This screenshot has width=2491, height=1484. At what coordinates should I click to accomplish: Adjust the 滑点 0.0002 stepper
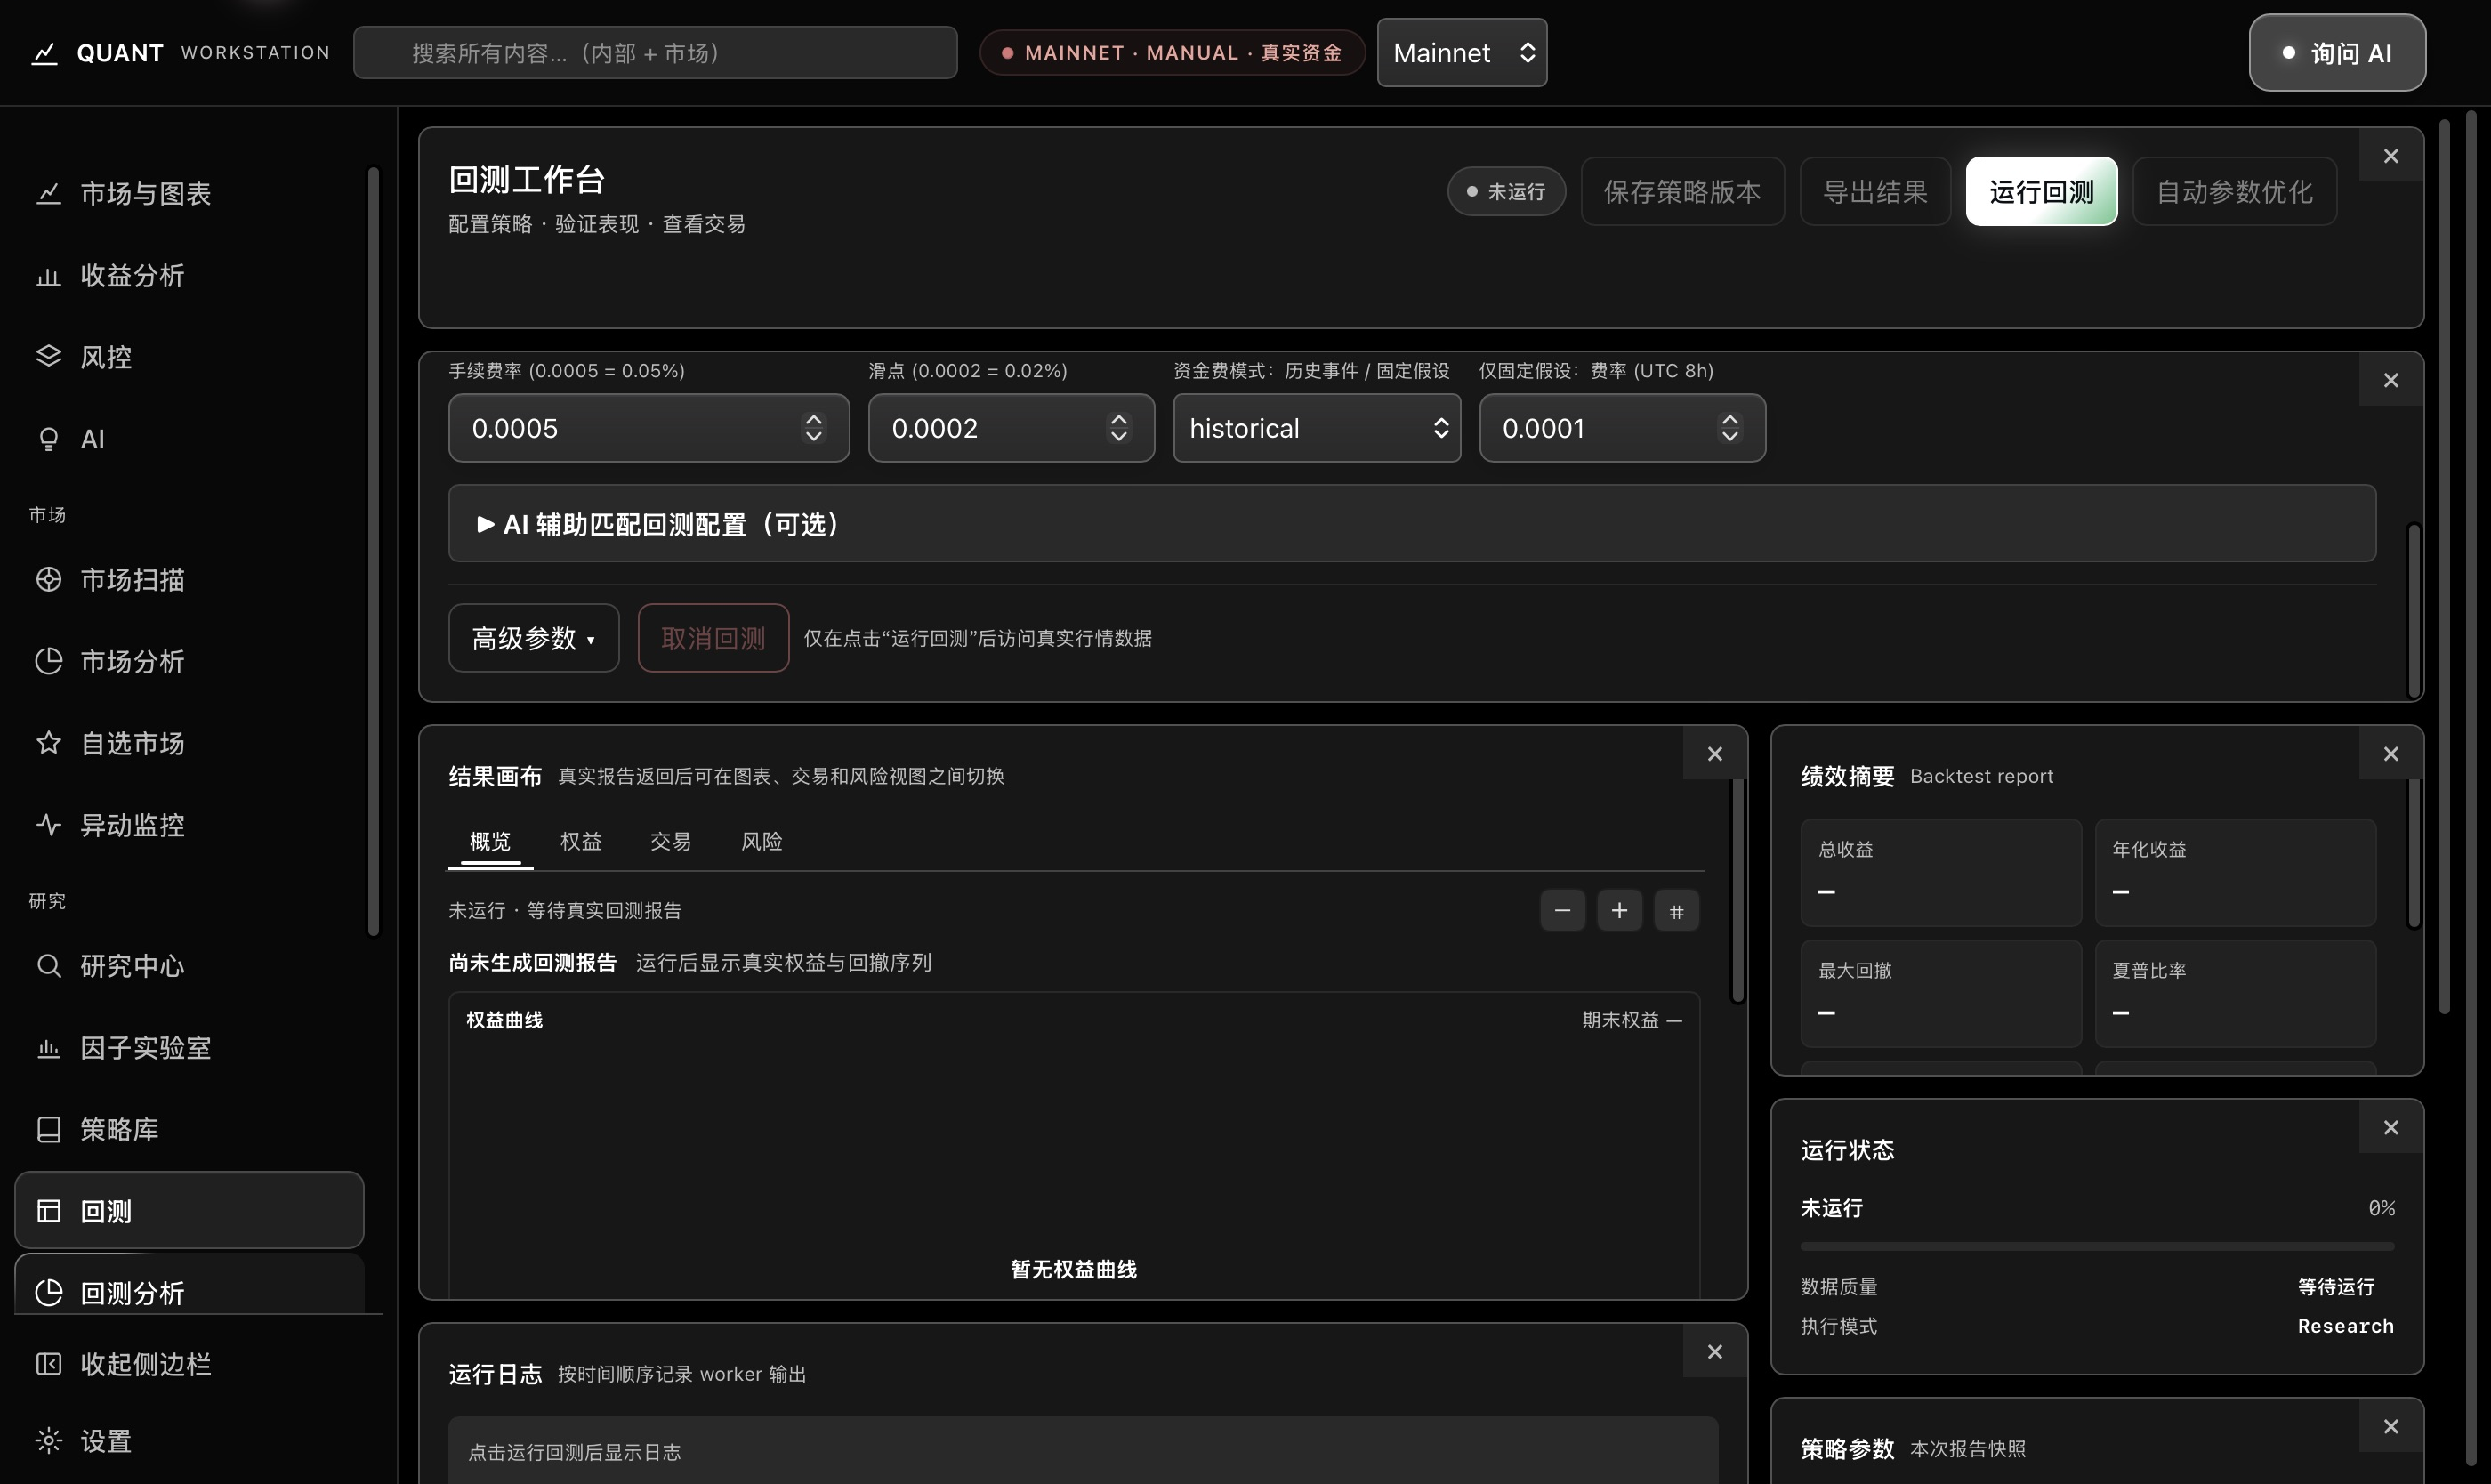(x=1119, y=428)
